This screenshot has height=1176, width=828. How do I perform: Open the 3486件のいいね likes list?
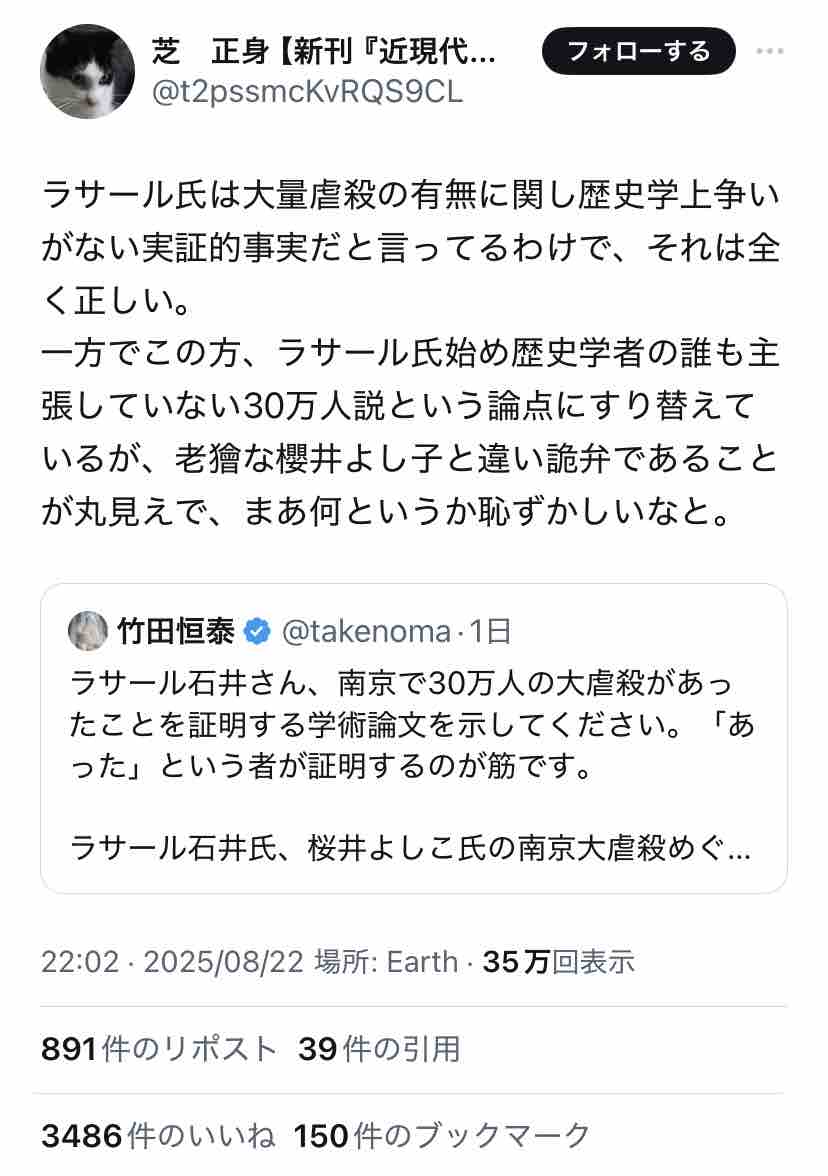coord(158,1136)
